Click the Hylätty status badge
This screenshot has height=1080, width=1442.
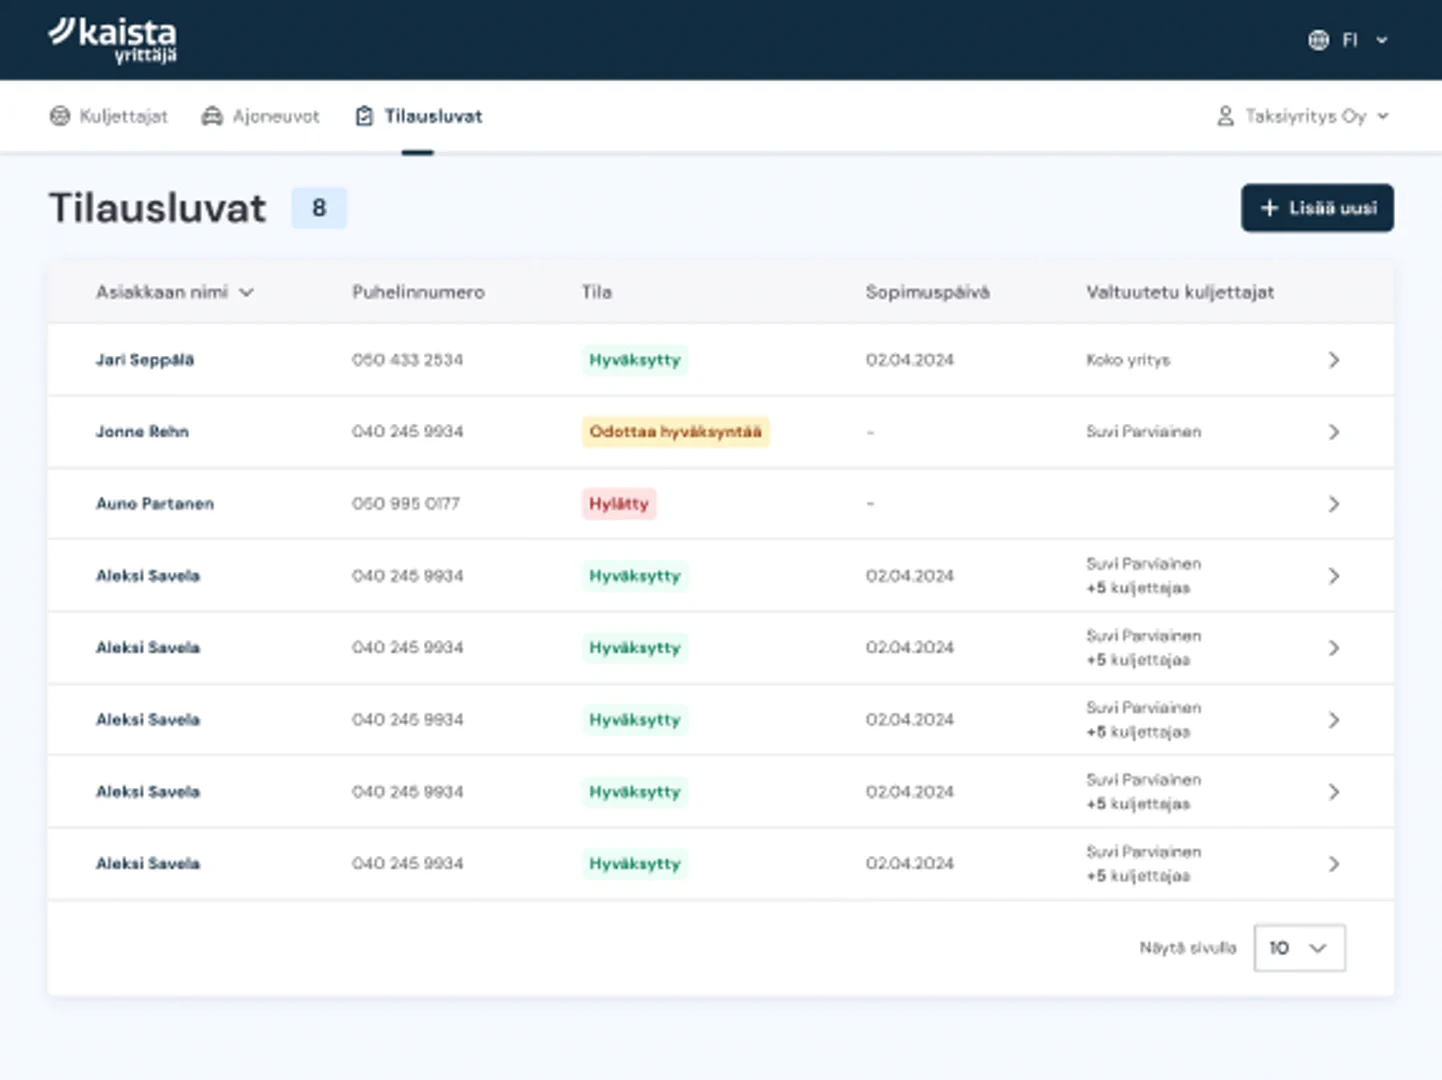pyautogui.click(x=619, y=504)
